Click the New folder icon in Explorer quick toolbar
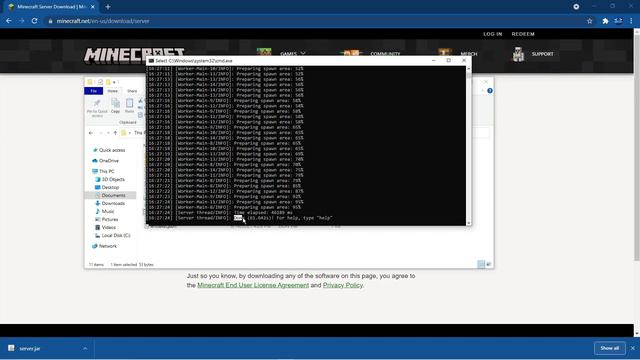The height and width of the screenshot is (360, 640). (108, 82)
